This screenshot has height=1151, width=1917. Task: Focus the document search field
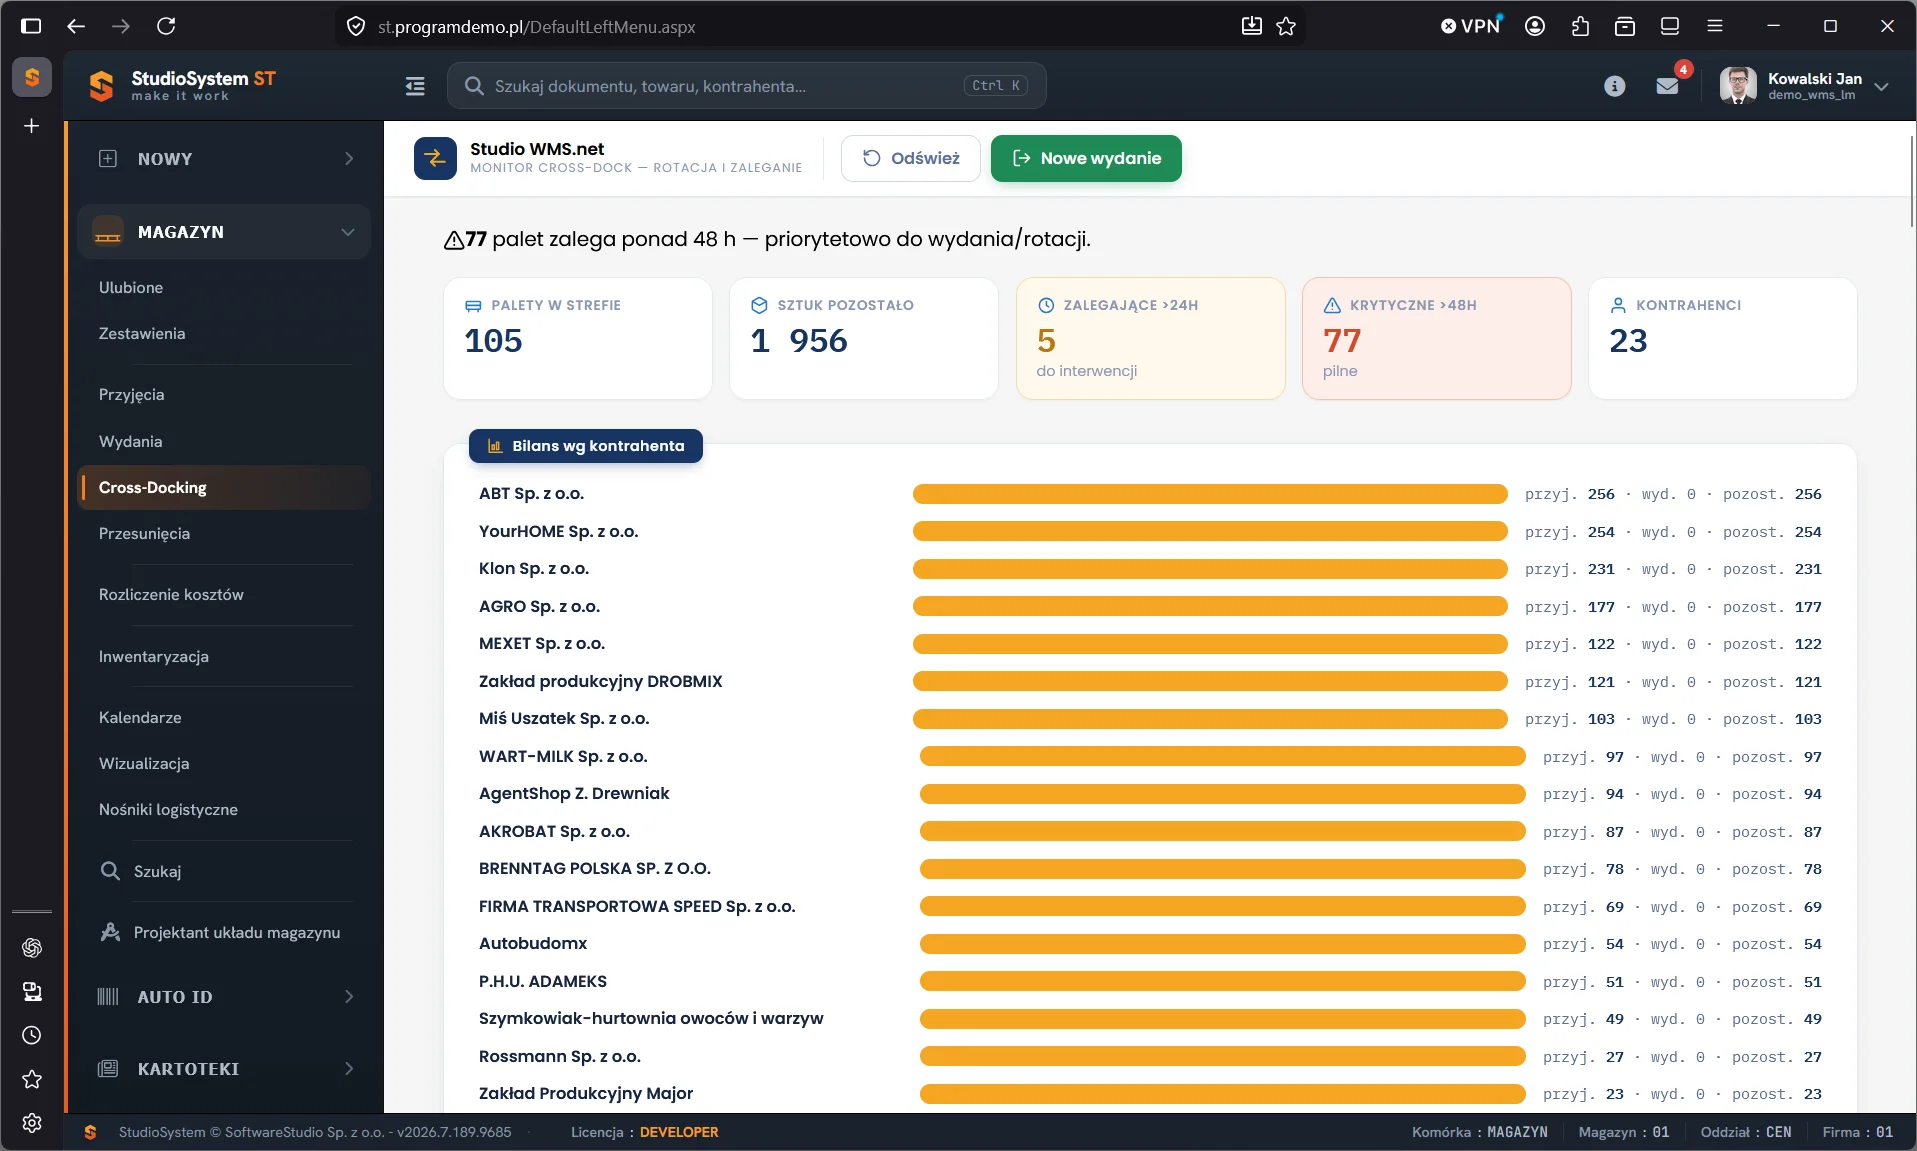[x=746, y=86]
